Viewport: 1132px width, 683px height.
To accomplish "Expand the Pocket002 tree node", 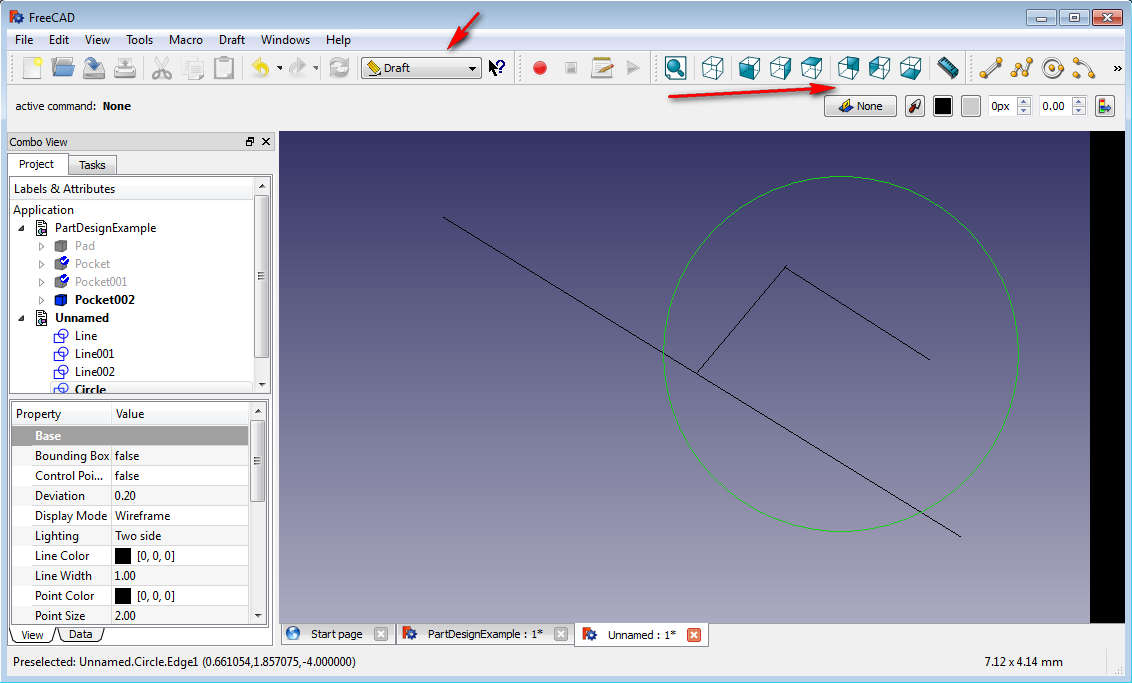I will [41, 300].
